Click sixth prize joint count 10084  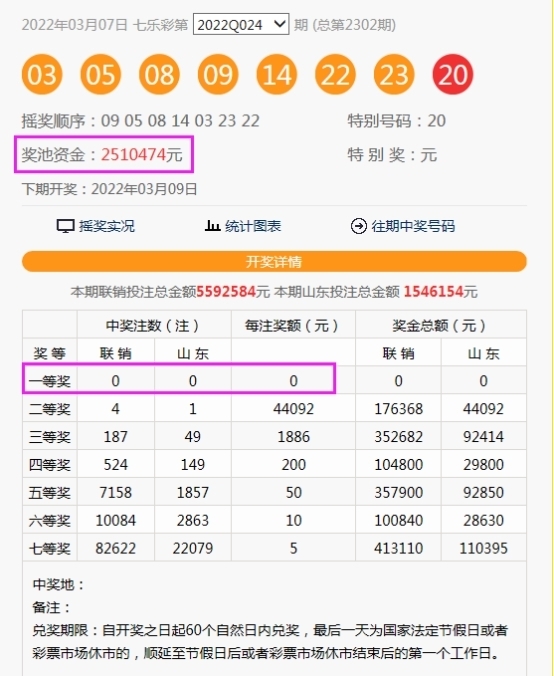pyautogui.click(x=116, y=520)
